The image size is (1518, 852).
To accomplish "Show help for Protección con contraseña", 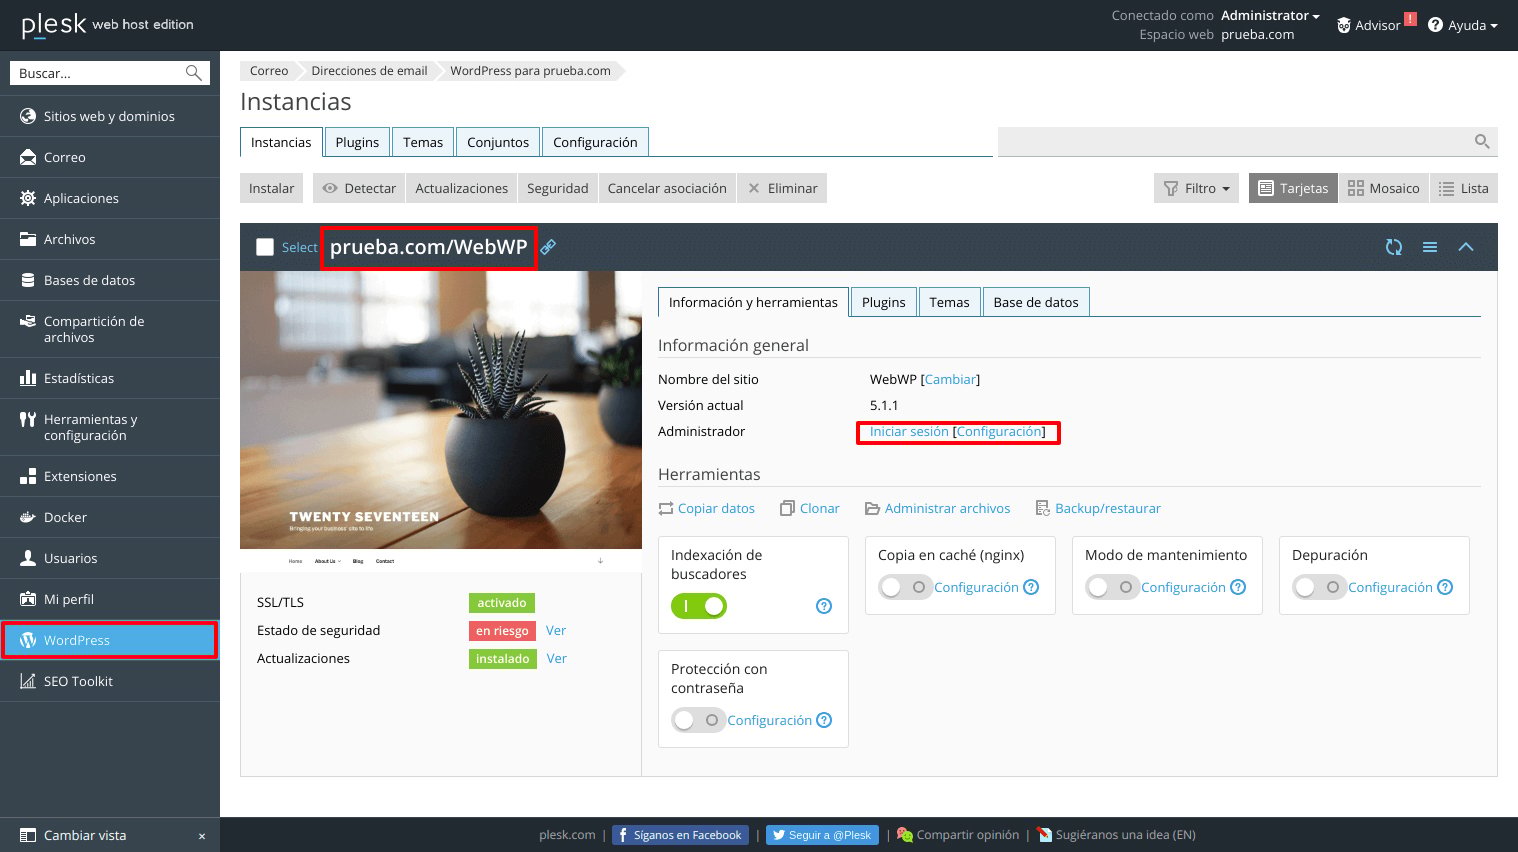I will (824, 720).
